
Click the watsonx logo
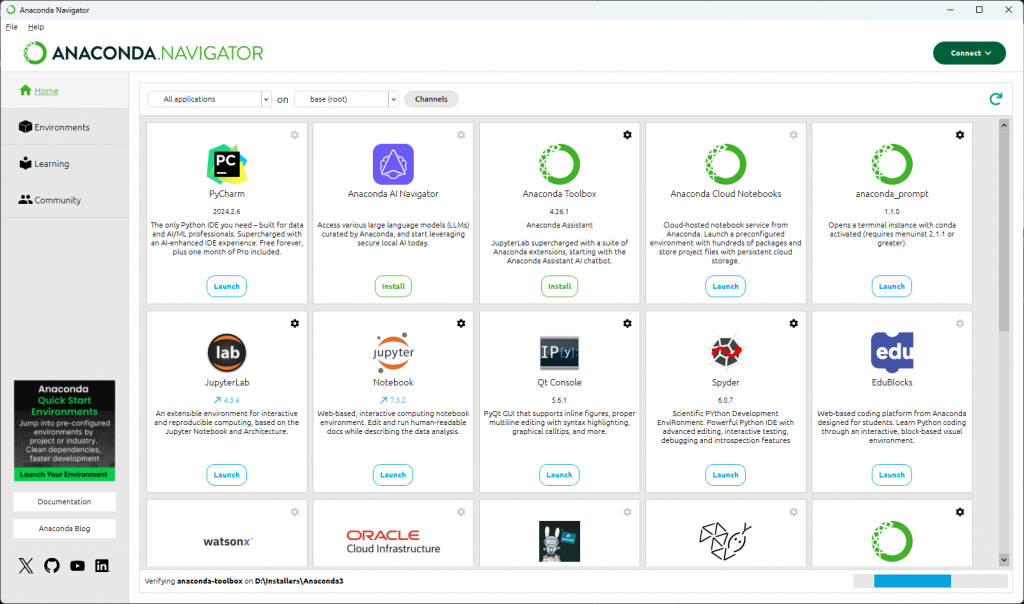tap(227, 541)
